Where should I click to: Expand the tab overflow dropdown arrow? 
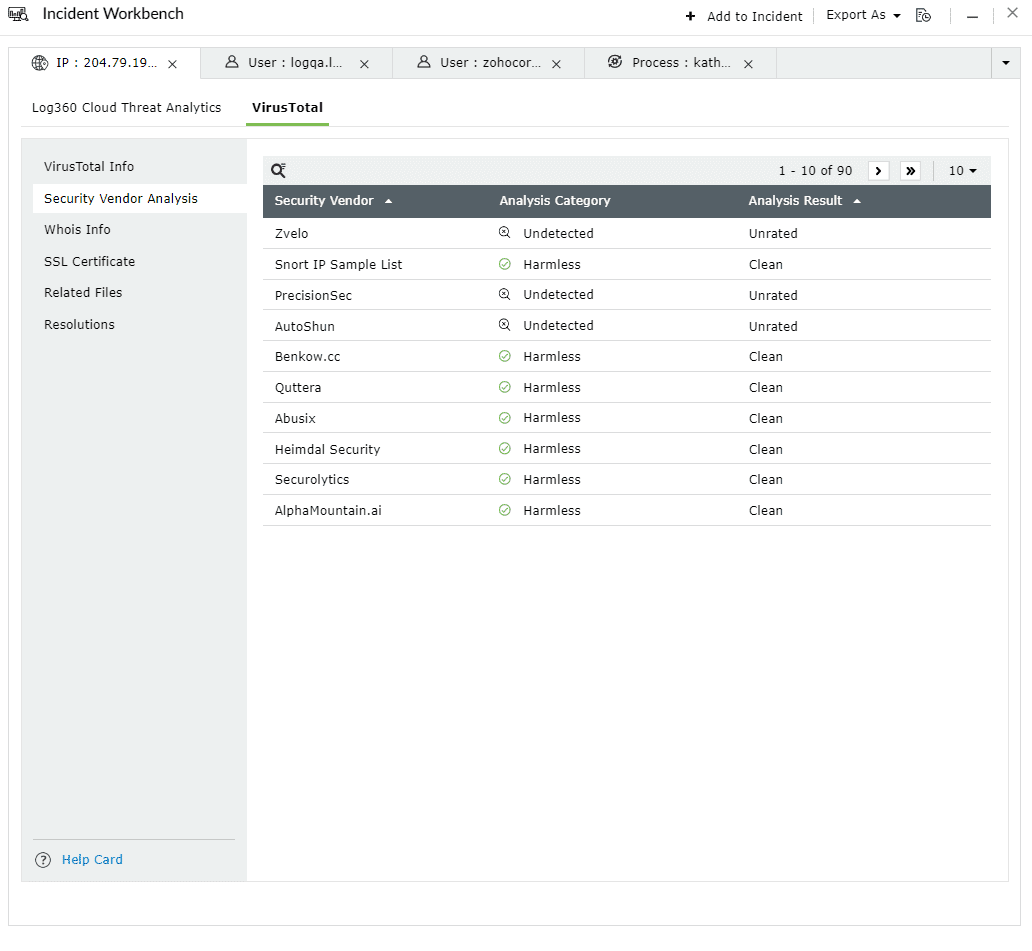coord(1005,63)
